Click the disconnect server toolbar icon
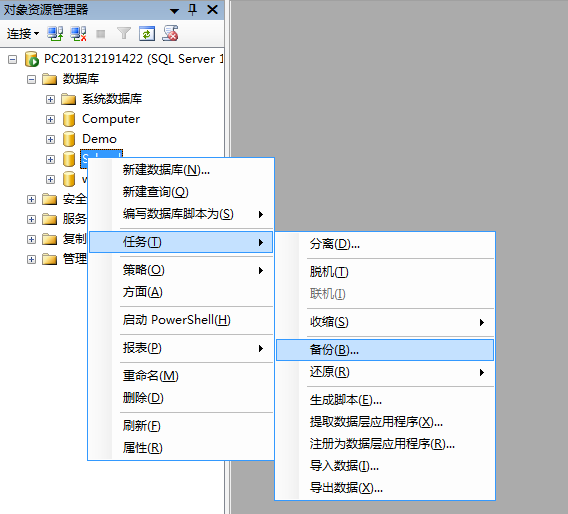 pos(78,34)
